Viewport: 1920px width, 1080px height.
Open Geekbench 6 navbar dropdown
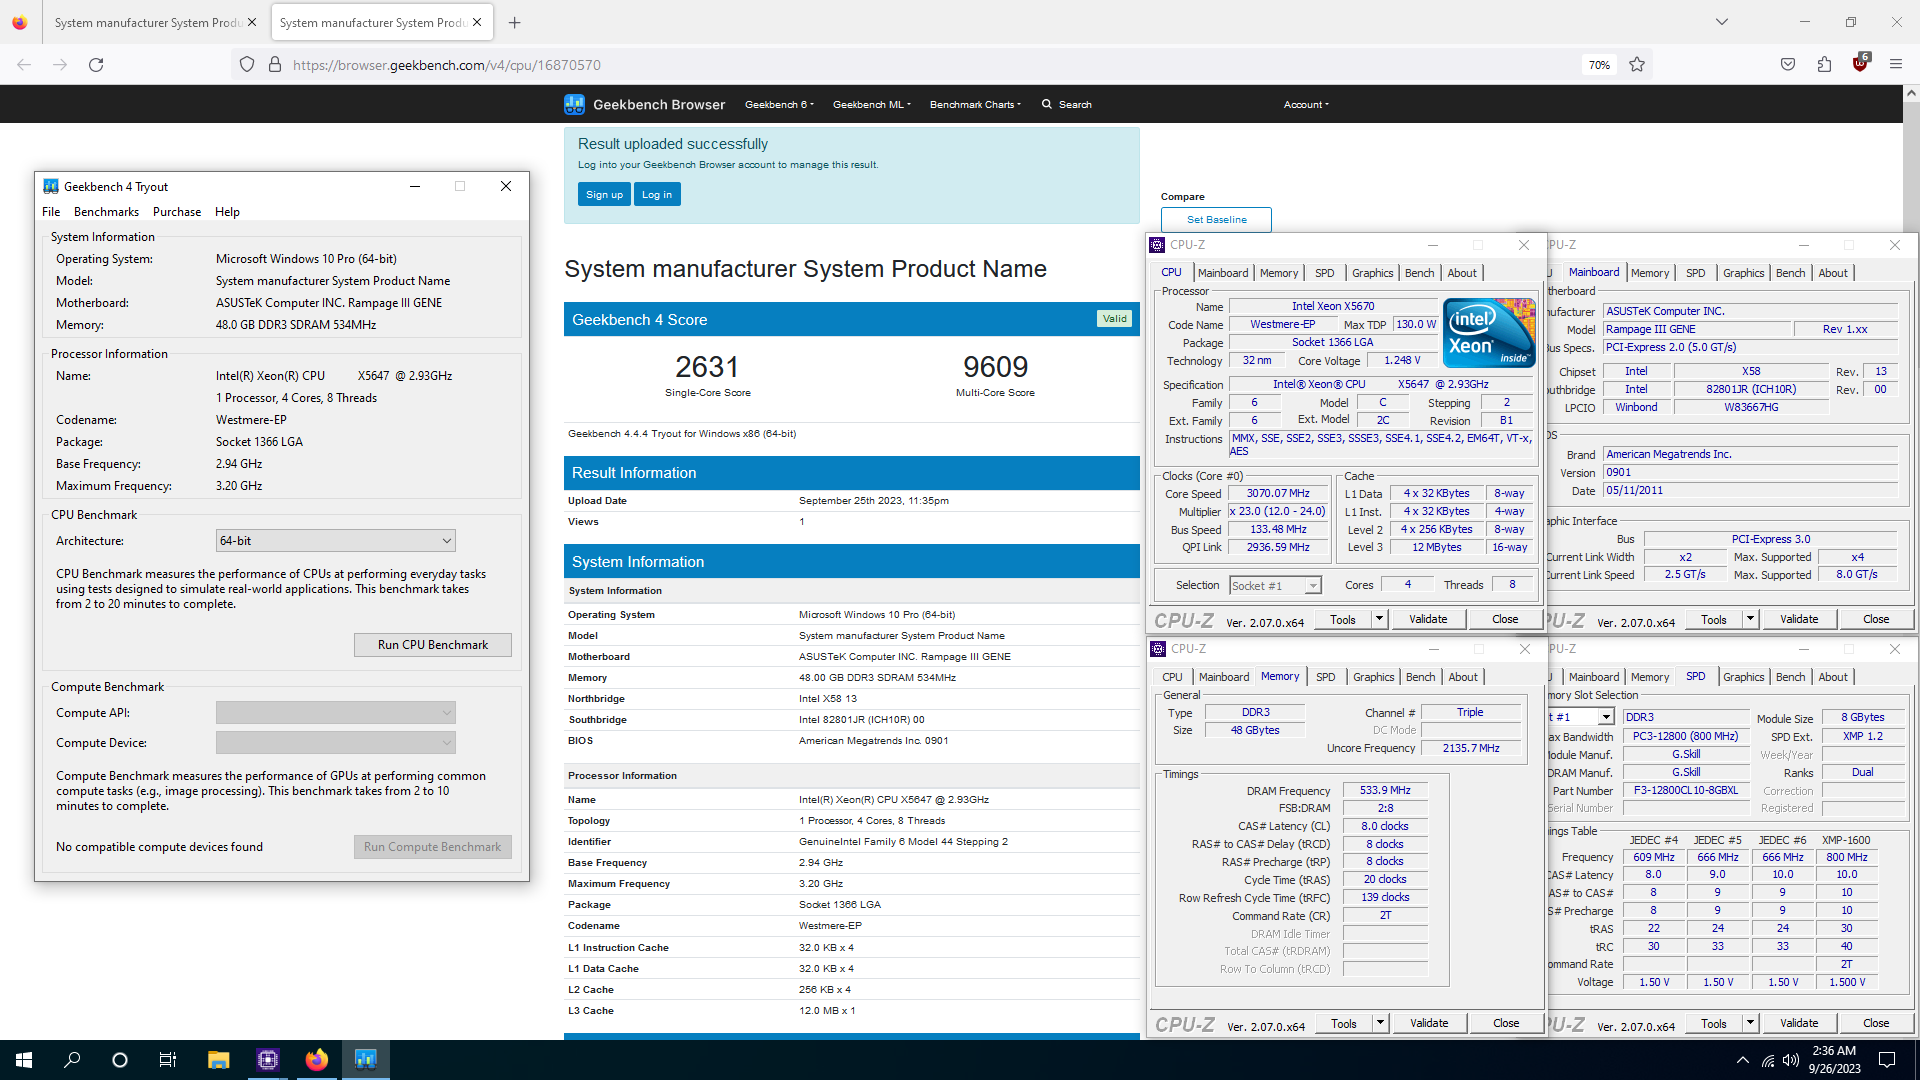(x=779, y=104)
